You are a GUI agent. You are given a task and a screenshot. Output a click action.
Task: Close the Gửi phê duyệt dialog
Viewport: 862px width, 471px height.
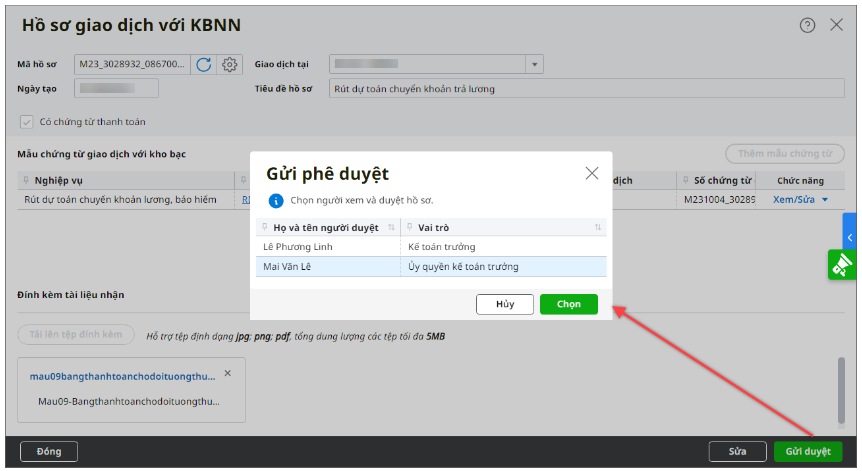tap(592, 173)
